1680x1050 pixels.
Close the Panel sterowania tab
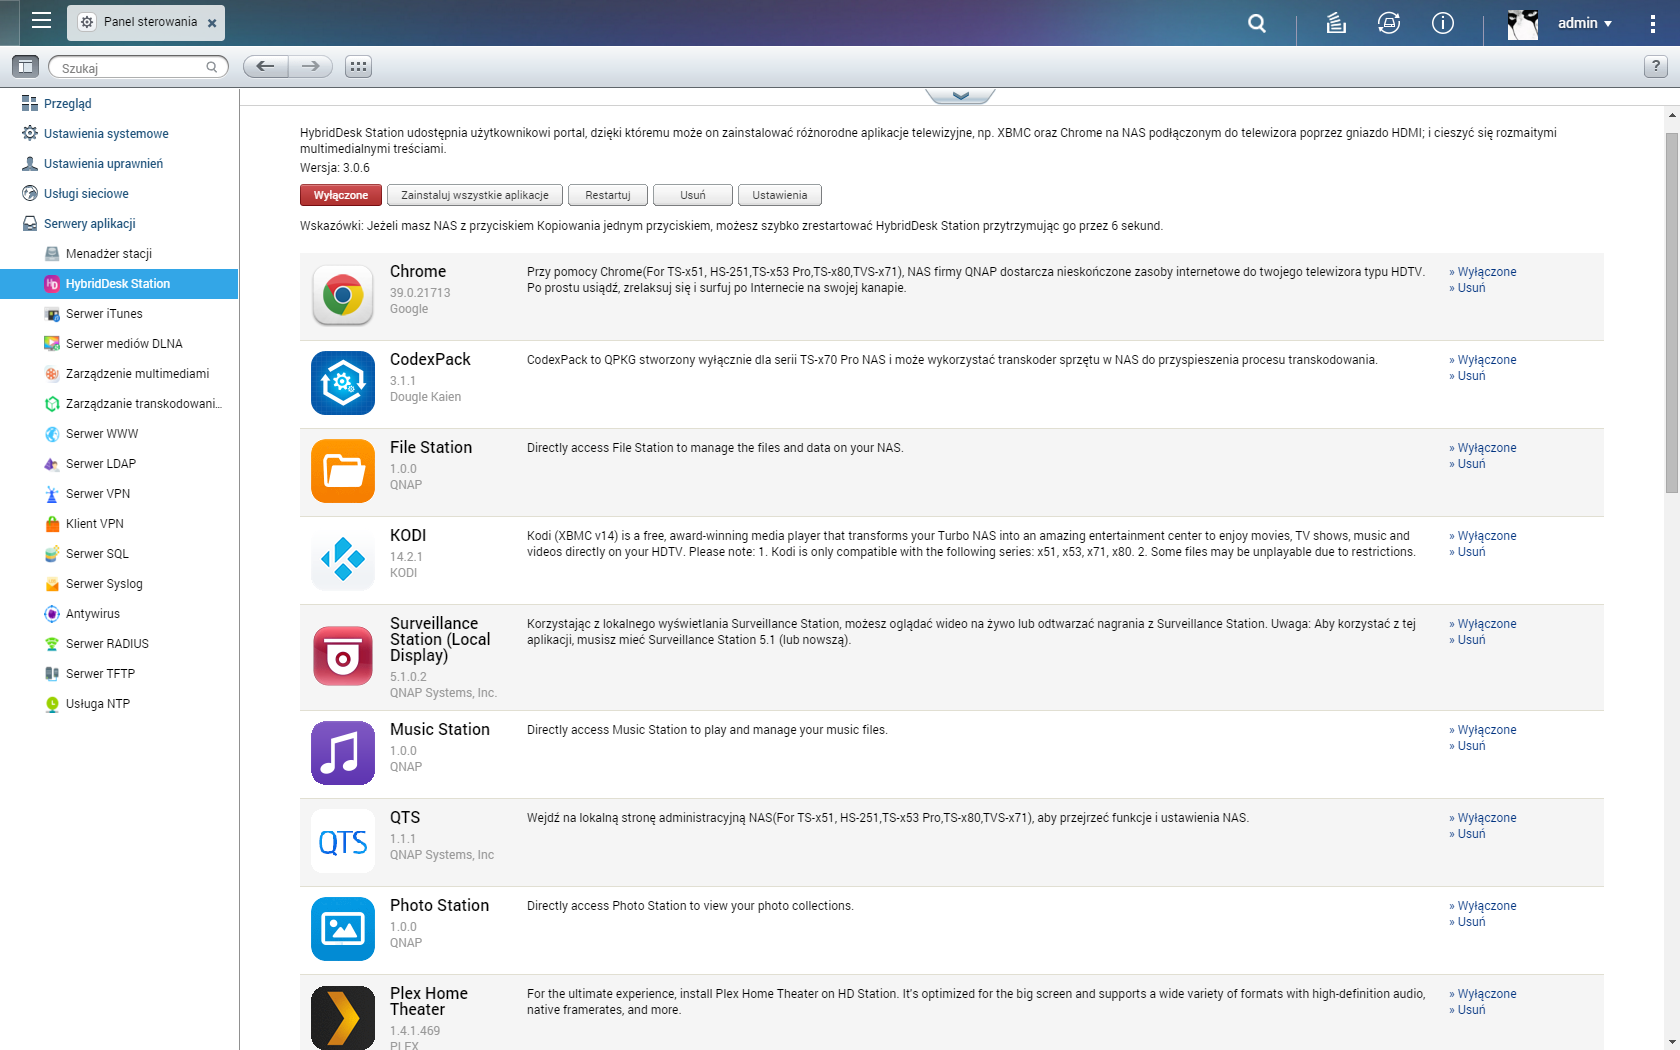coord(212,23)
